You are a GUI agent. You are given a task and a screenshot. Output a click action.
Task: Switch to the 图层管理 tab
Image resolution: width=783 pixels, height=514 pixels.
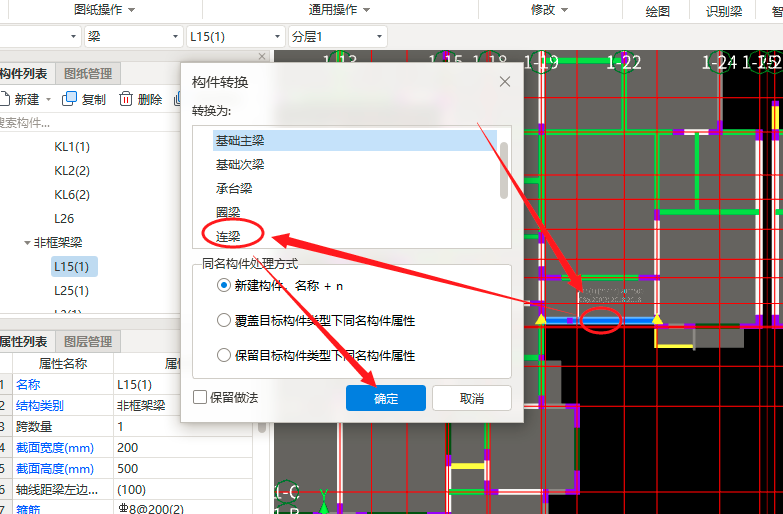tap(88, 342)
